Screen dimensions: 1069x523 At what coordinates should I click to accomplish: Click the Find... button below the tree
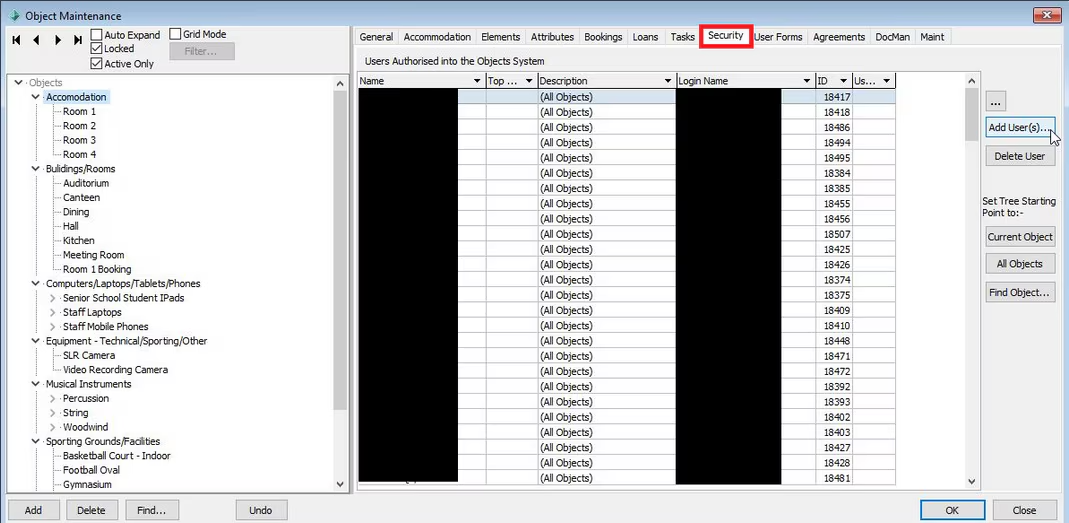click(x=151, y=510)
